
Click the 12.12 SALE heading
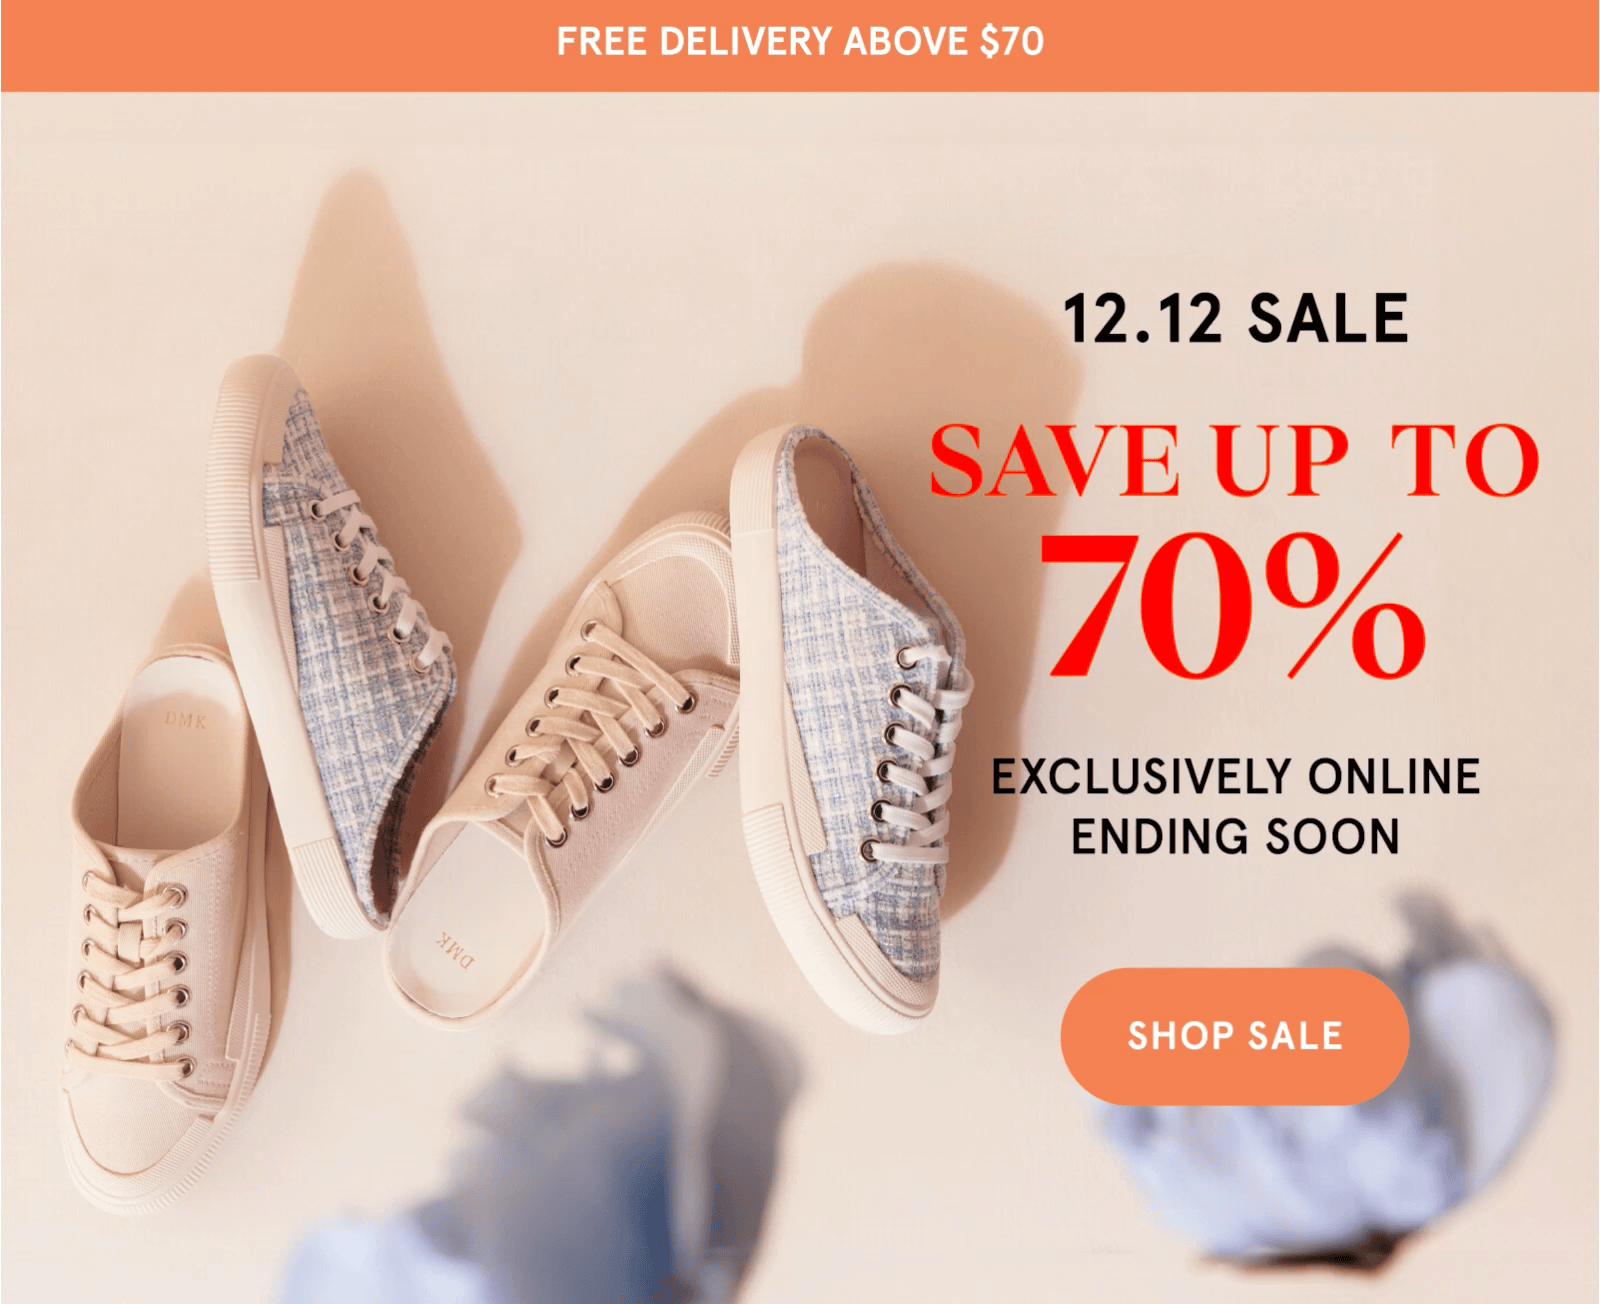pos(1236,319)
